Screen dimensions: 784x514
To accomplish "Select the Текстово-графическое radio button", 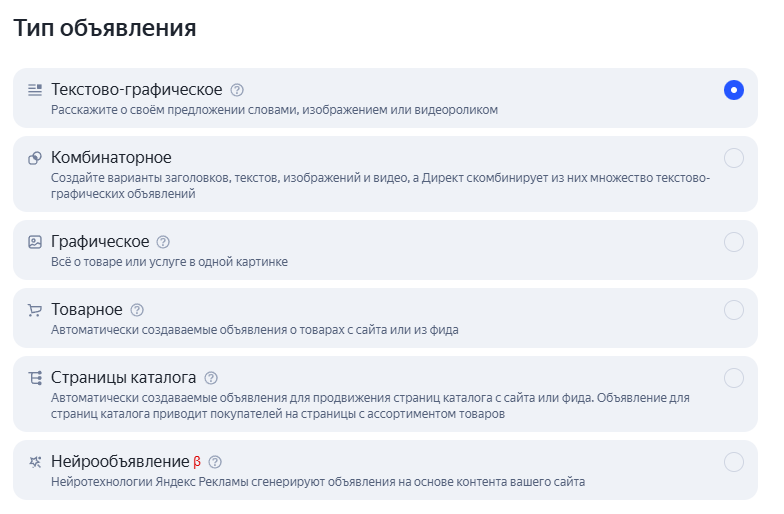I will click(x=734, y=90).
